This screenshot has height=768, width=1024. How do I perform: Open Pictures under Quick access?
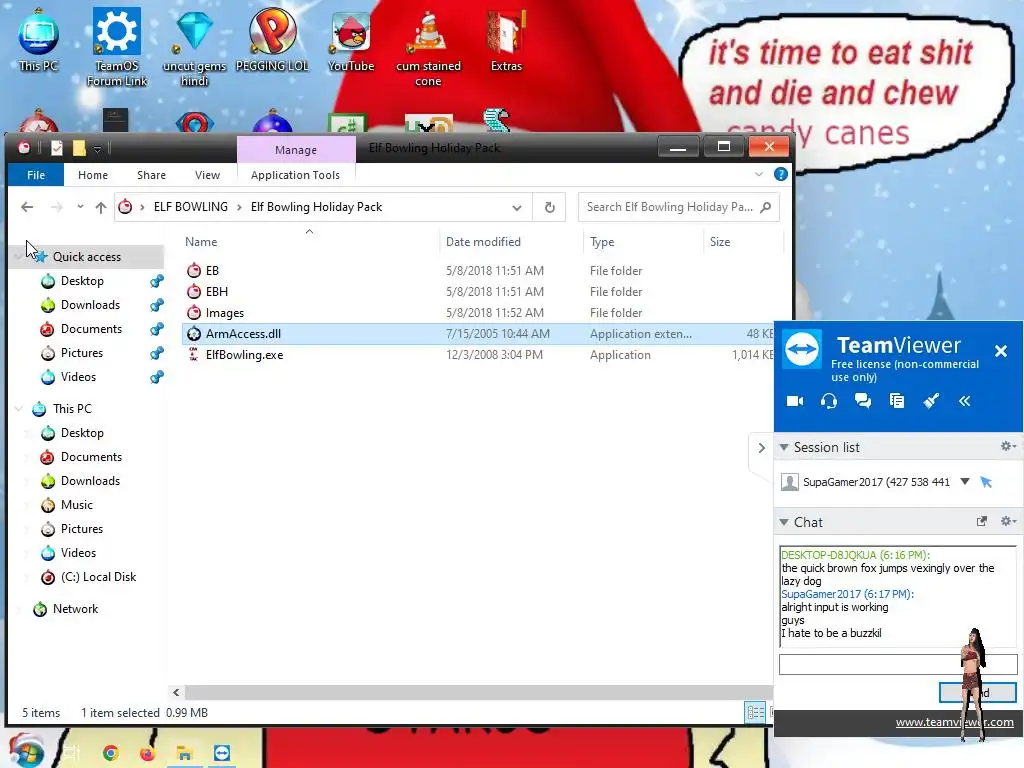[82, 353]
